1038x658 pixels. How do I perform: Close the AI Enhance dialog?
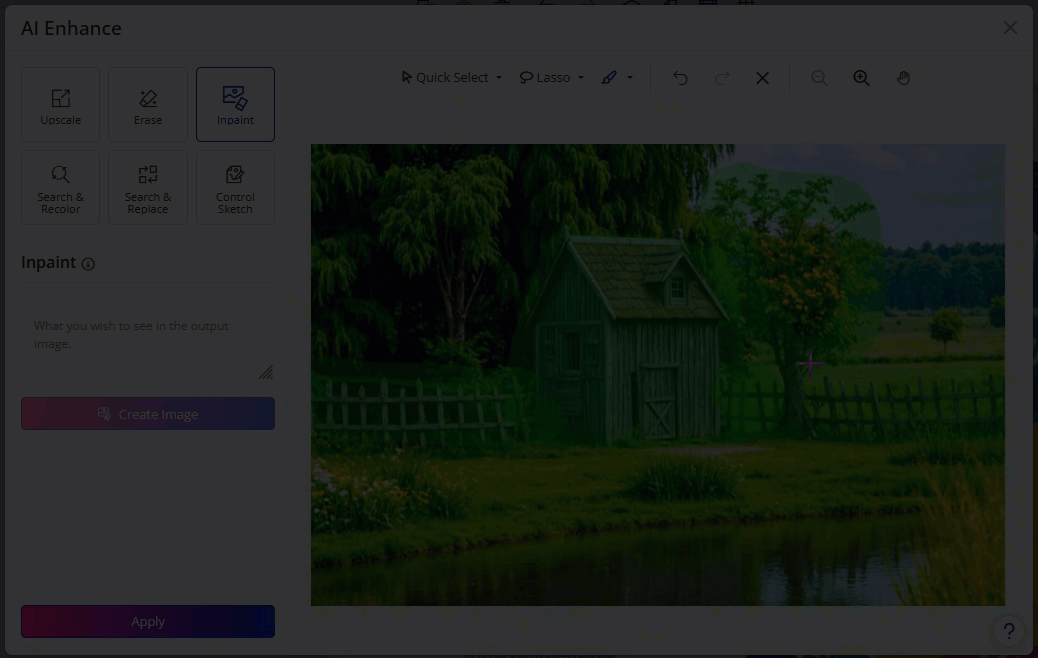[x=1010, y=28]
